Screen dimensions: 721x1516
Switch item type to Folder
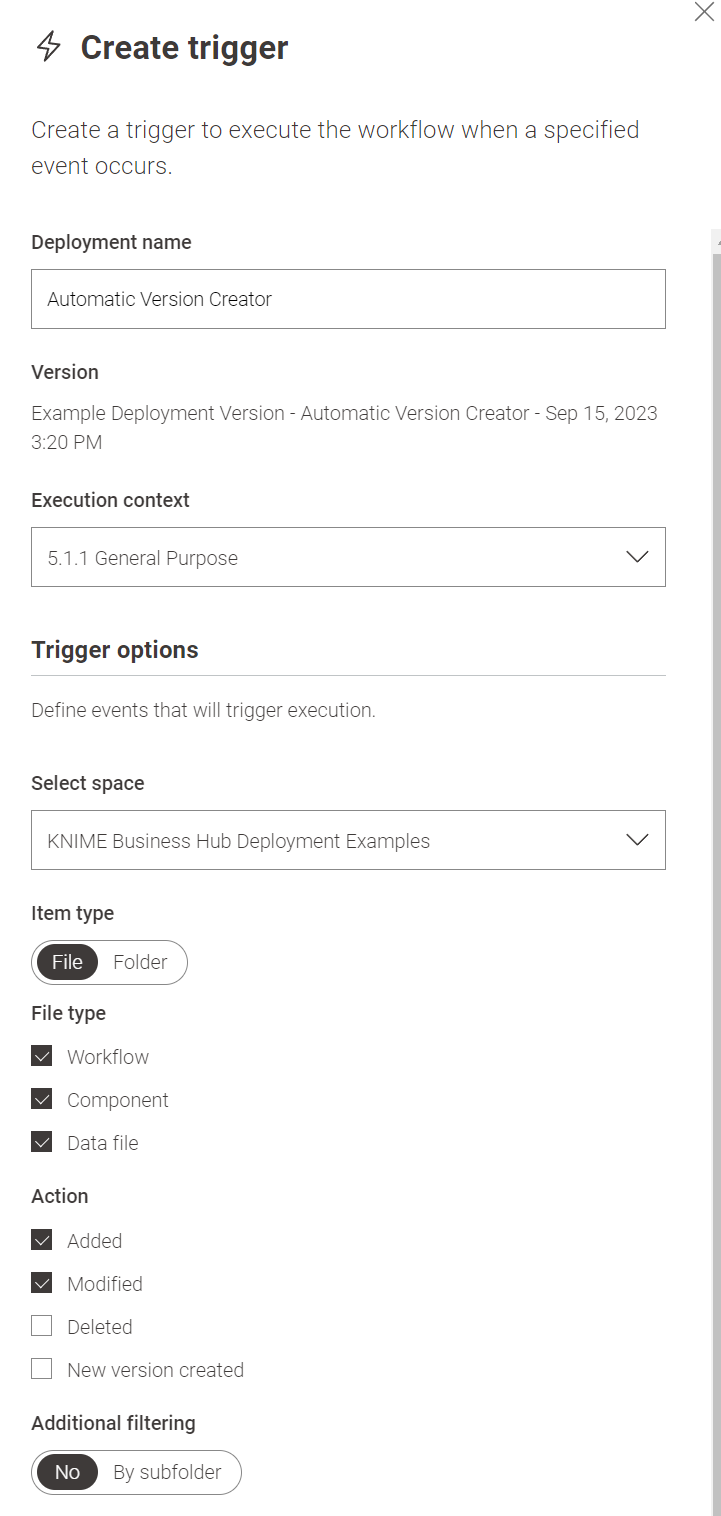click(140, 962)
